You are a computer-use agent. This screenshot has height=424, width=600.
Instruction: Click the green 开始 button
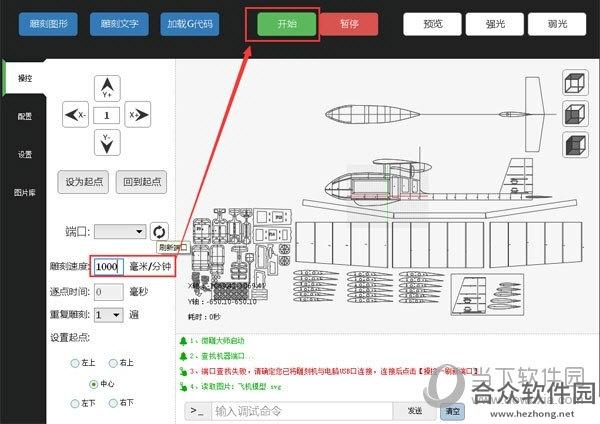pos(287,24)
